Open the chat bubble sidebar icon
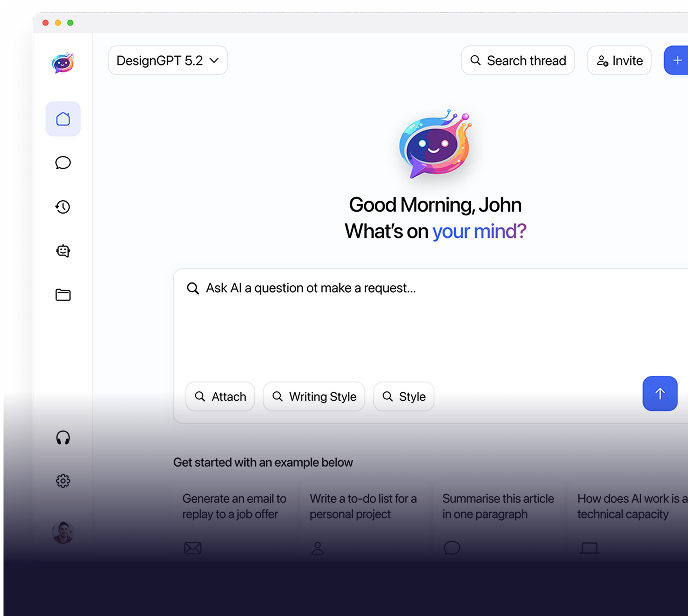The width and height of the screenshot is (688, 616). 63,163
